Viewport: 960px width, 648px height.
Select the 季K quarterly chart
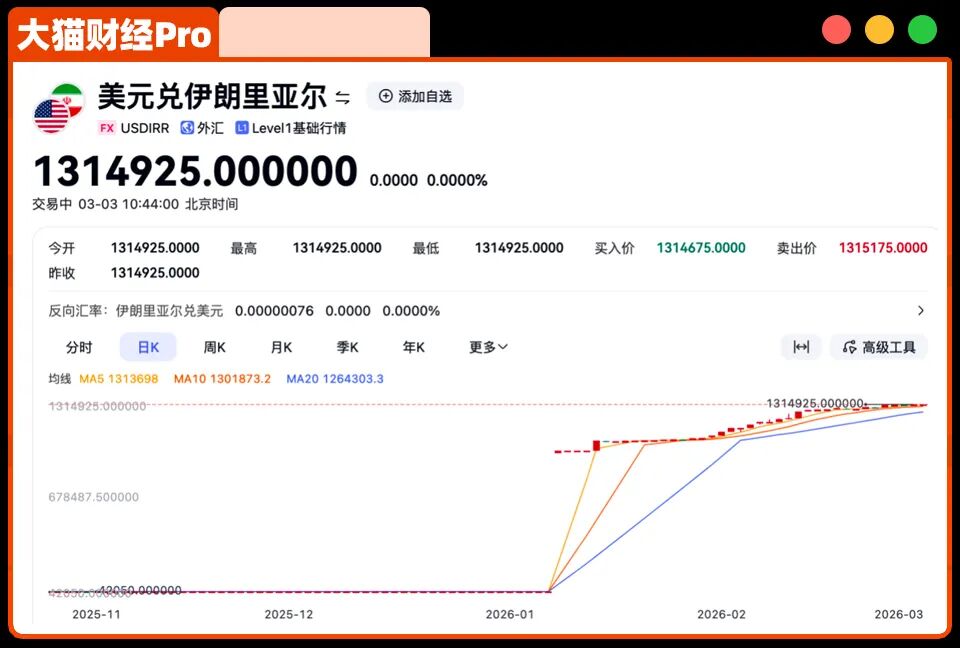[347, 347]
